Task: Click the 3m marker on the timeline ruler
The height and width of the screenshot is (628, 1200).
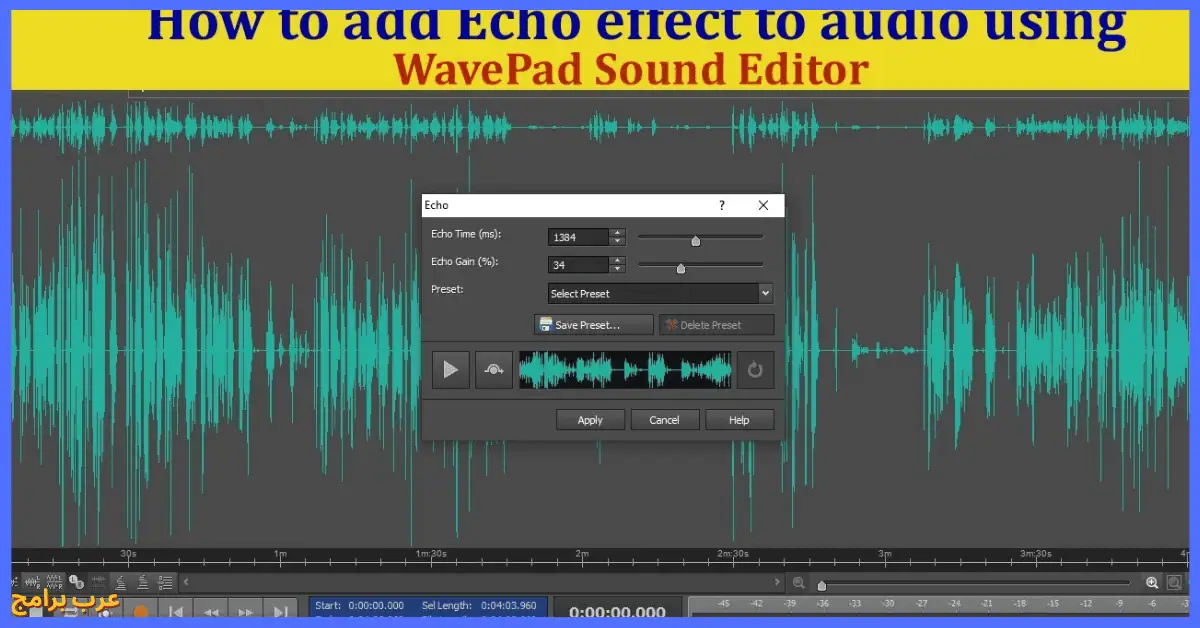Action: point(884,554)
